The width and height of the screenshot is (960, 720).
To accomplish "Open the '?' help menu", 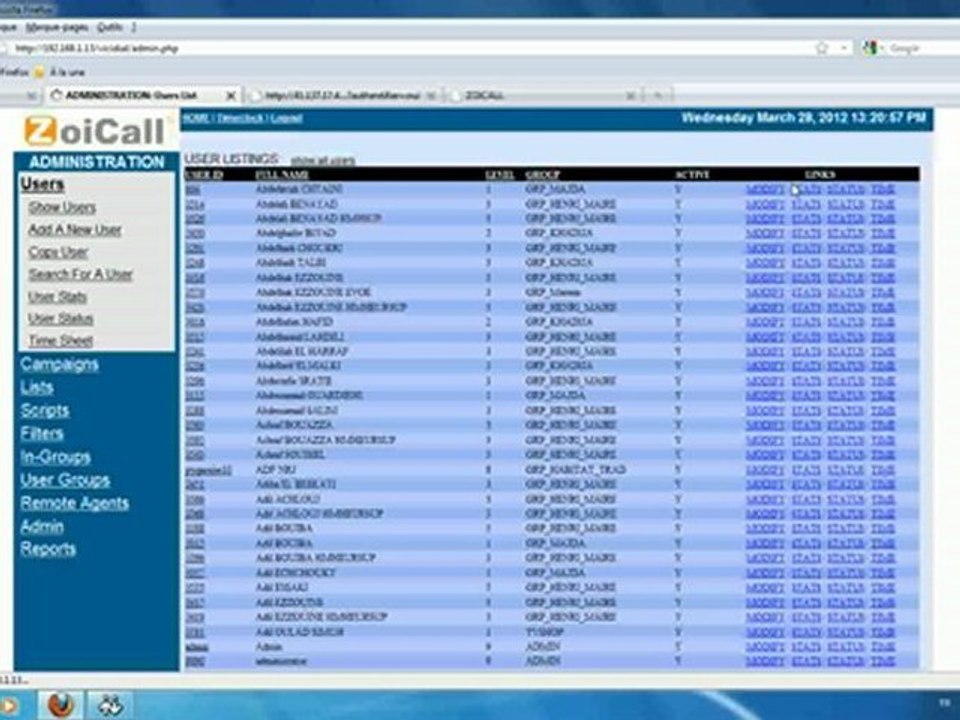I will click(x=133, y=28).
